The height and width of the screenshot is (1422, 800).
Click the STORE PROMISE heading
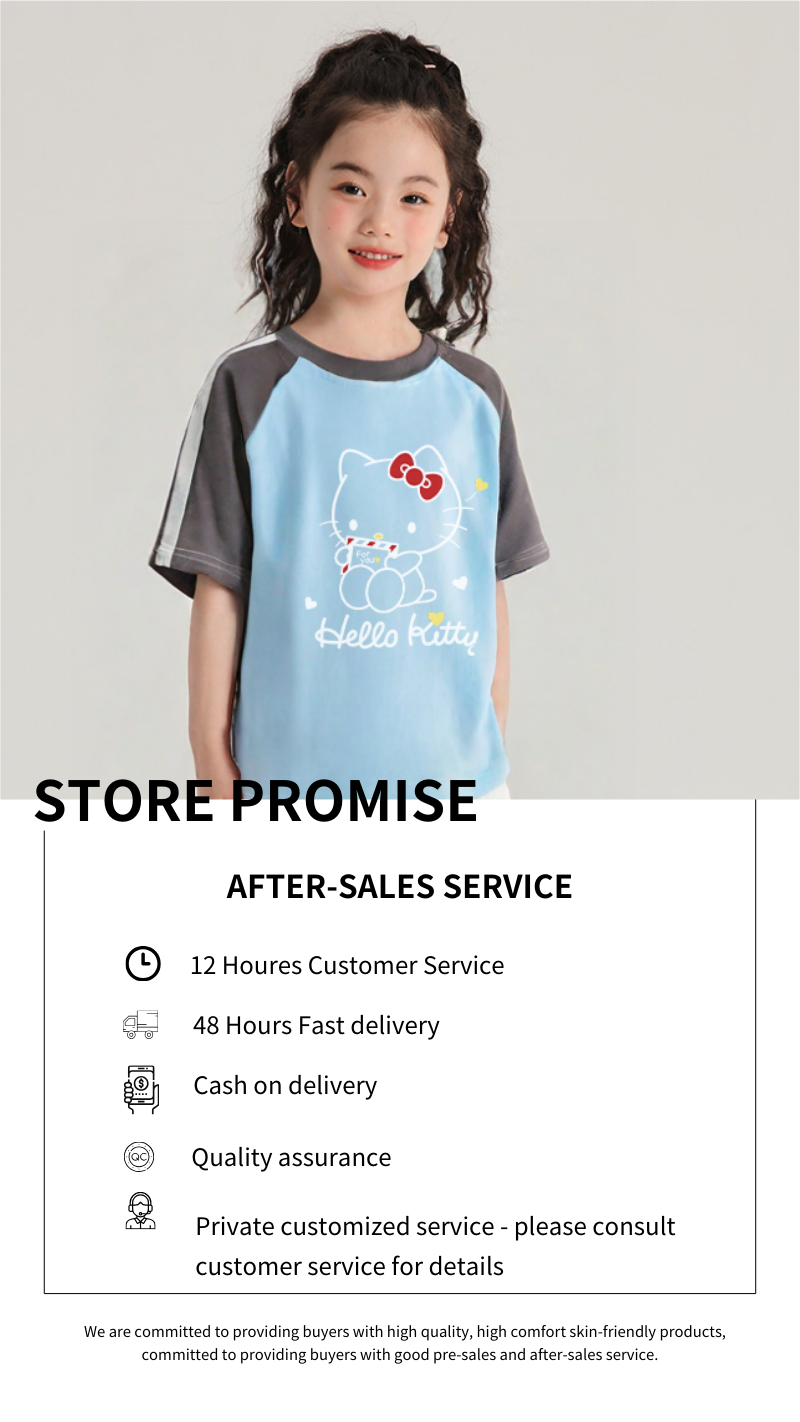[x=256, y=800]
